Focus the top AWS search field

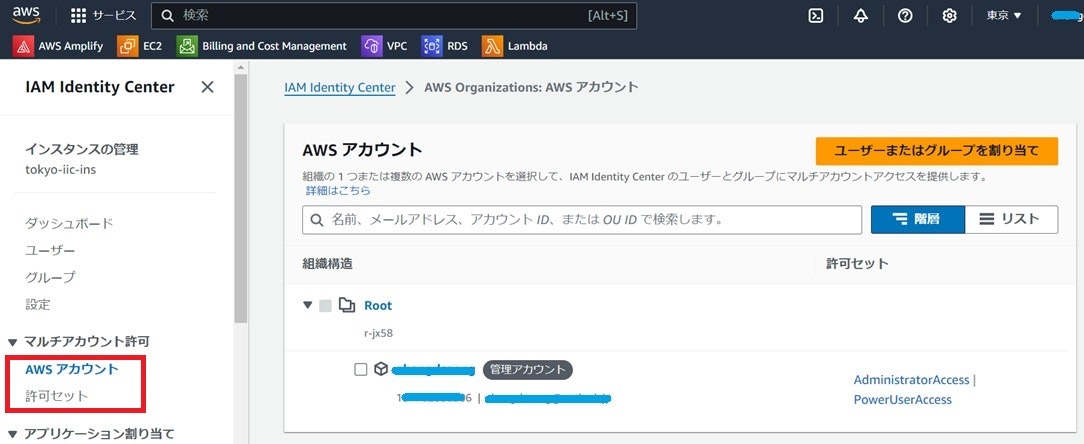point(394,15)
